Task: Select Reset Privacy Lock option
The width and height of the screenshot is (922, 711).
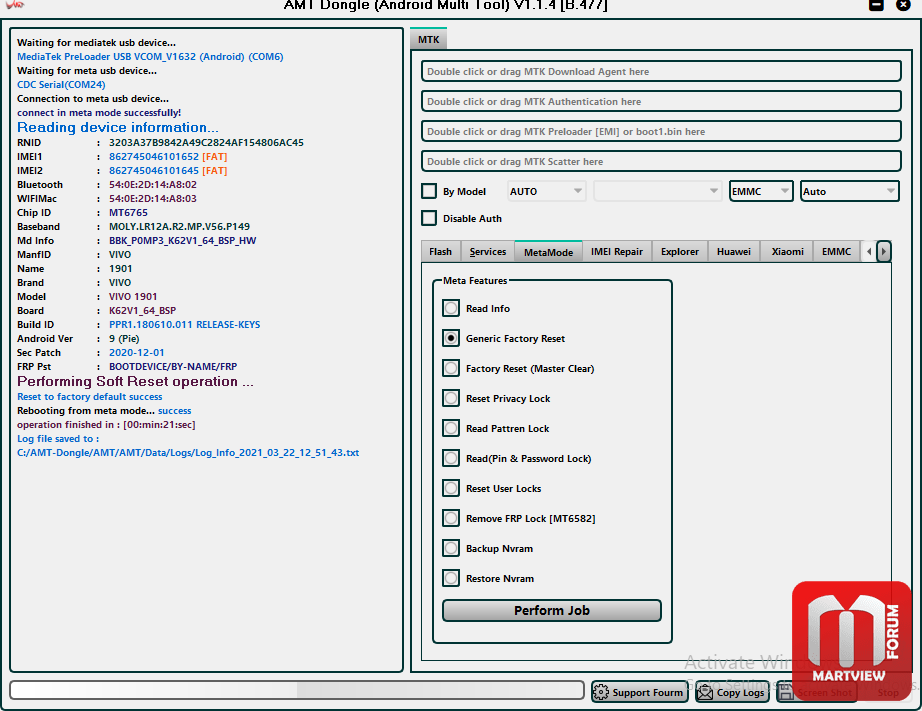Action: (x=451, y=398)
